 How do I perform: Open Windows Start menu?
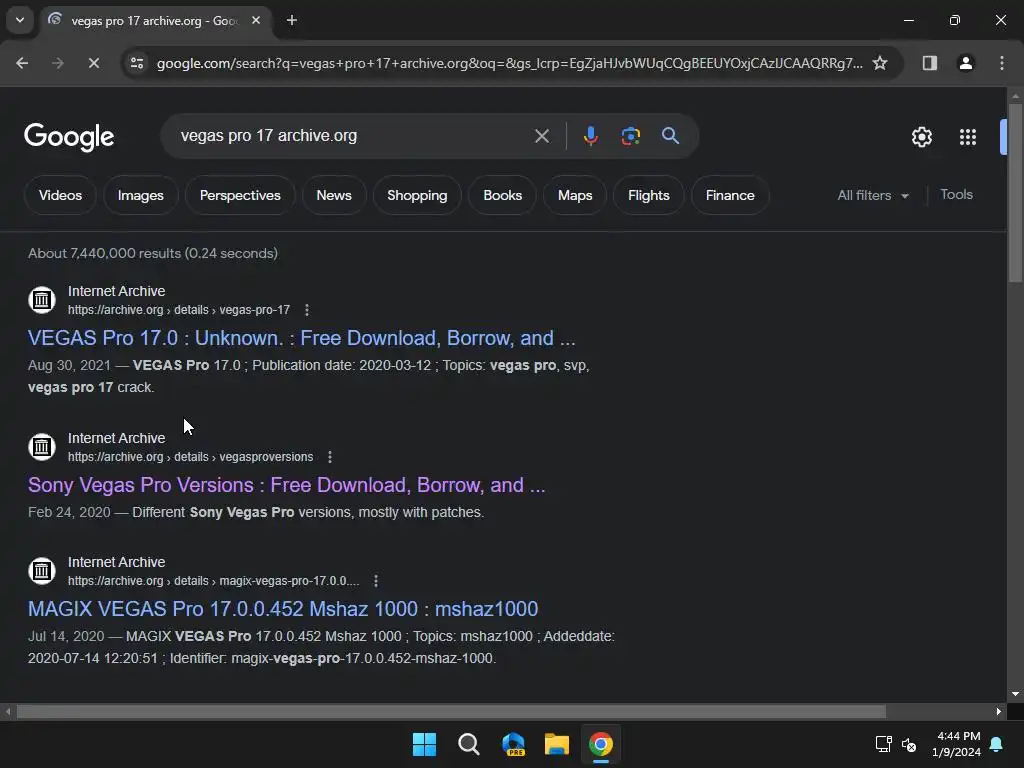coord(424,744)
